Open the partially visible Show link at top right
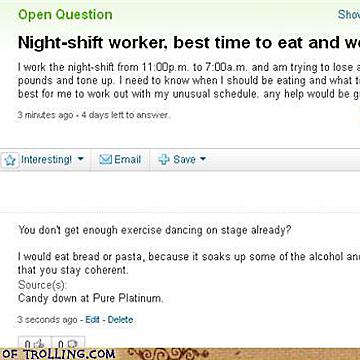360x360 pixels. [349, 15]
